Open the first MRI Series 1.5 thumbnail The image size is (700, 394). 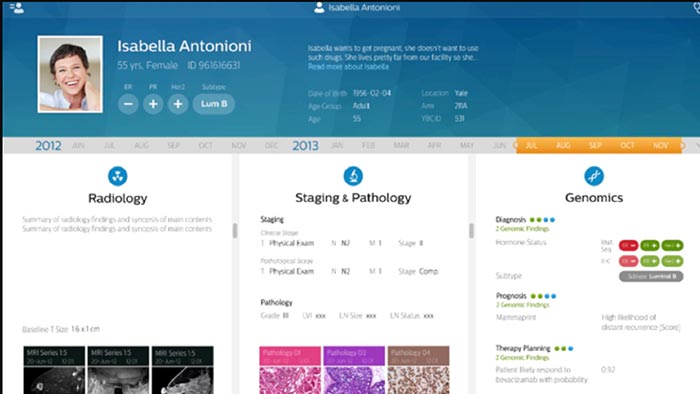[x=54, y=370]
